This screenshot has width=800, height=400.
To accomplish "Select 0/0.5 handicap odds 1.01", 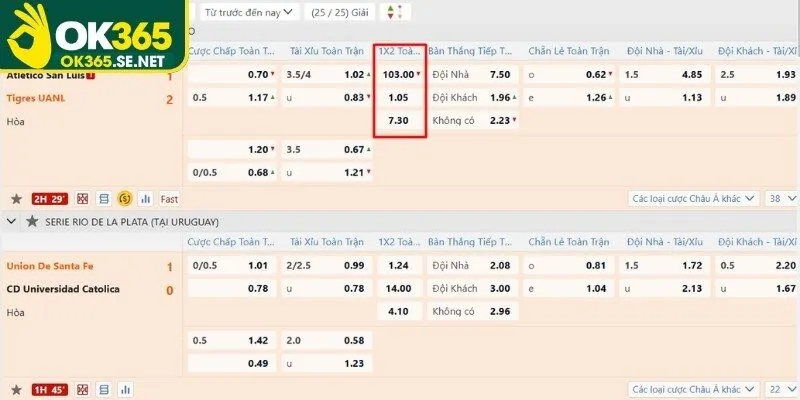I will click(x=232, y=265).
